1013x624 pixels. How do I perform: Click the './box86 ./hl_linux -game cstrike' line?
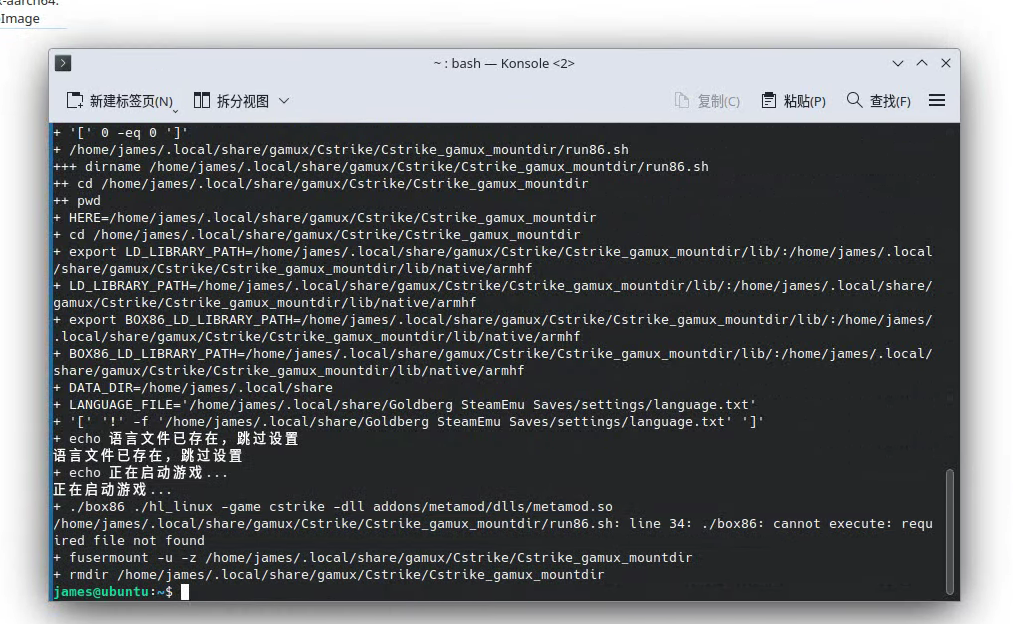333,507
